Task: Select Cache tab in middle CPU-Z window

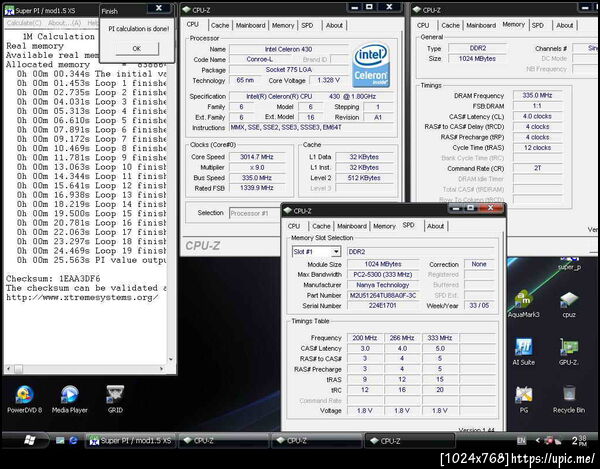Action: coord(220,25)
